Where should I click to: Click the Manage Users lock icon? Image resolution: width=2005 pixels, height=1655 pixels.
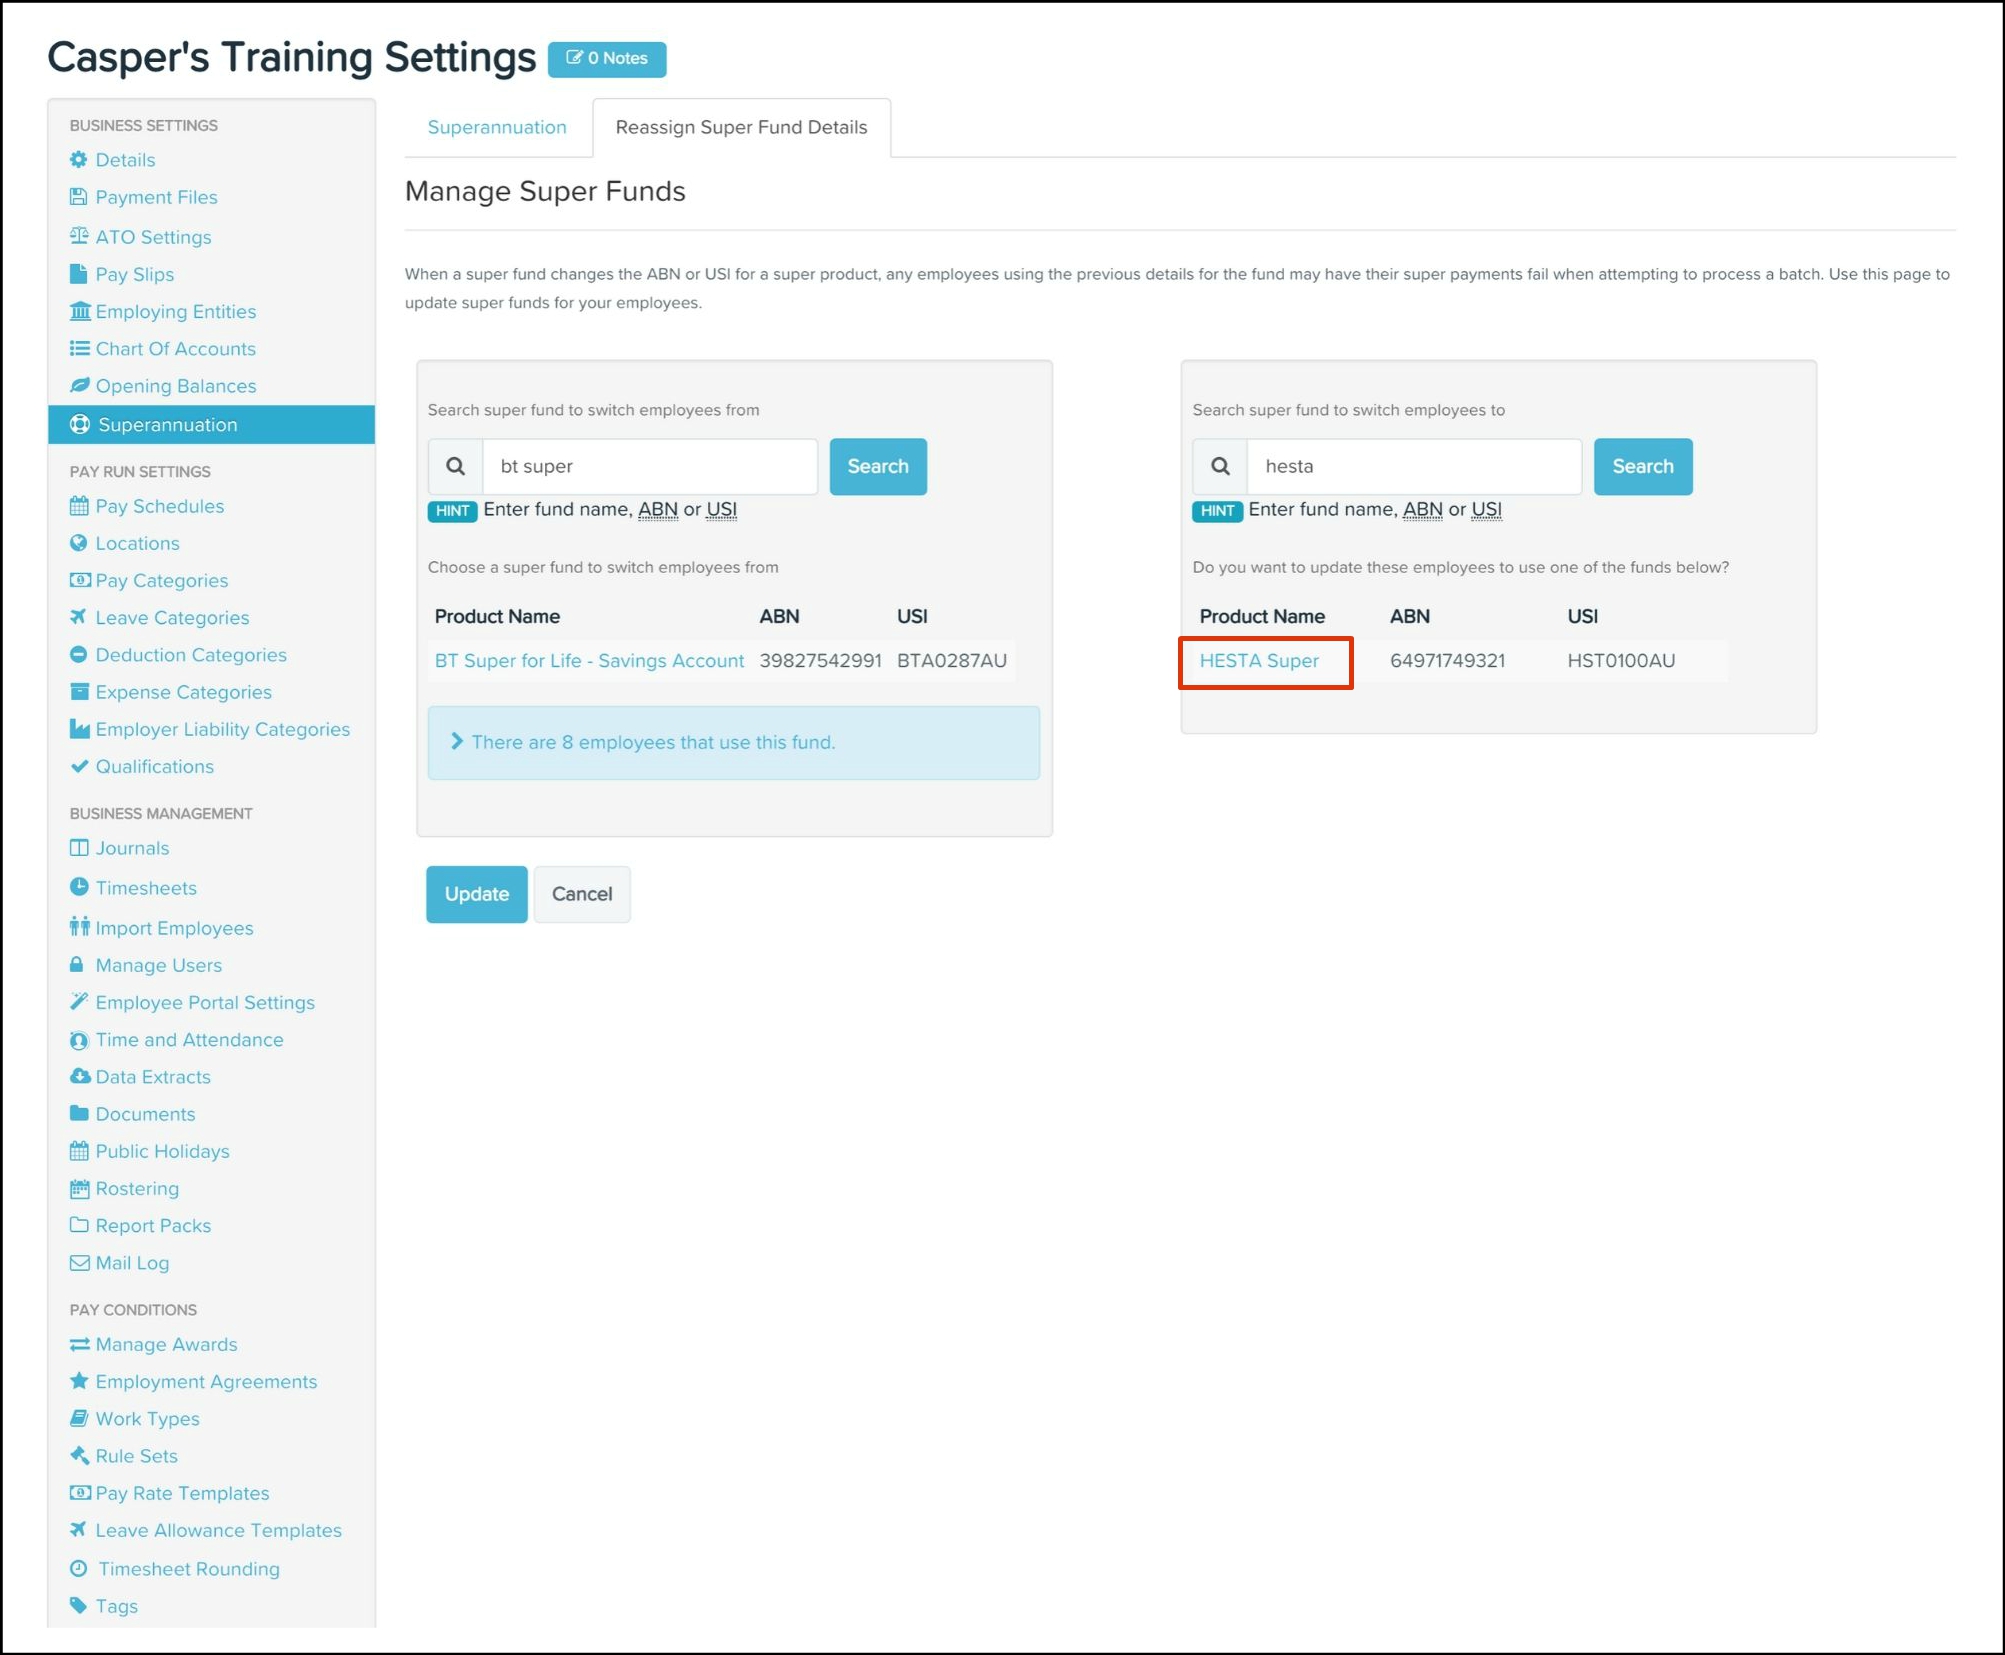click(x=77, y=965)
